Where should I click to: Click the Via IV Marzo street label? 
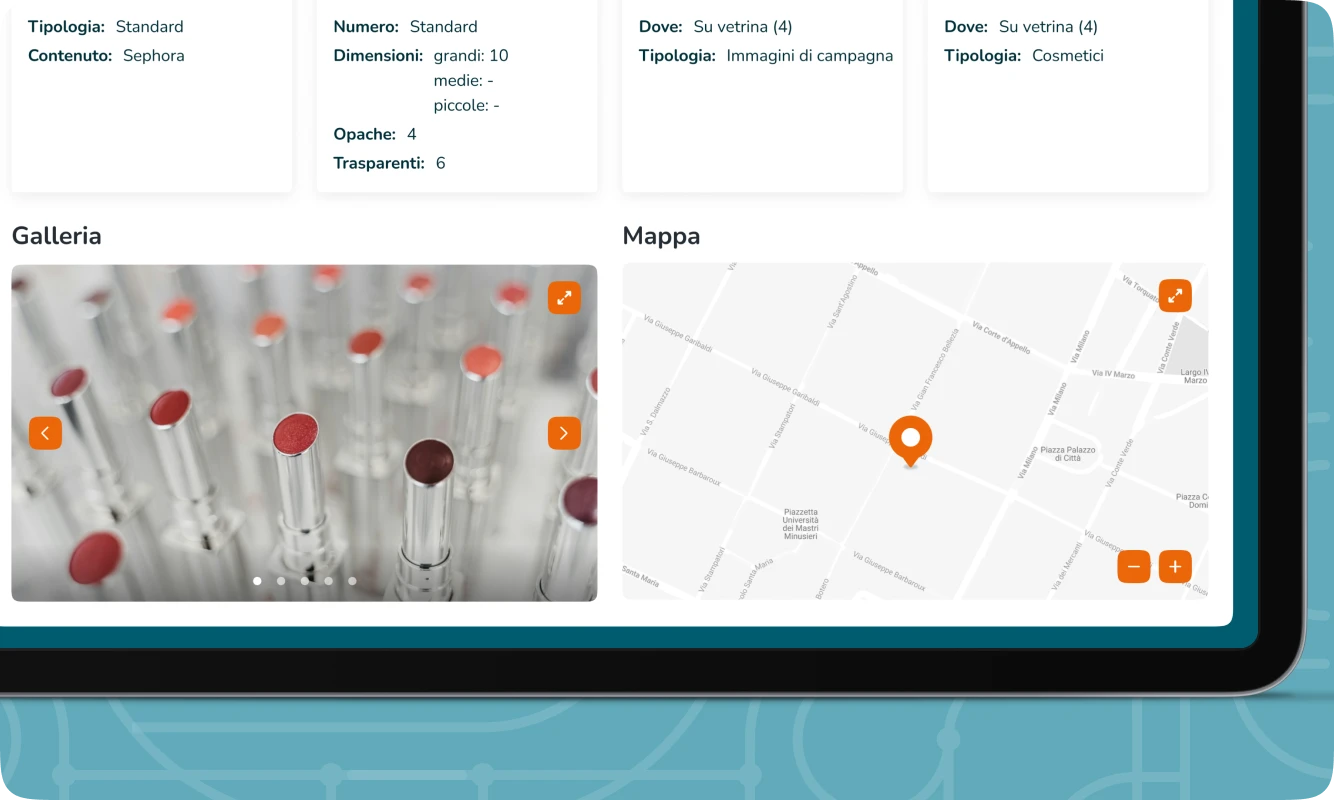point(1113,374)
